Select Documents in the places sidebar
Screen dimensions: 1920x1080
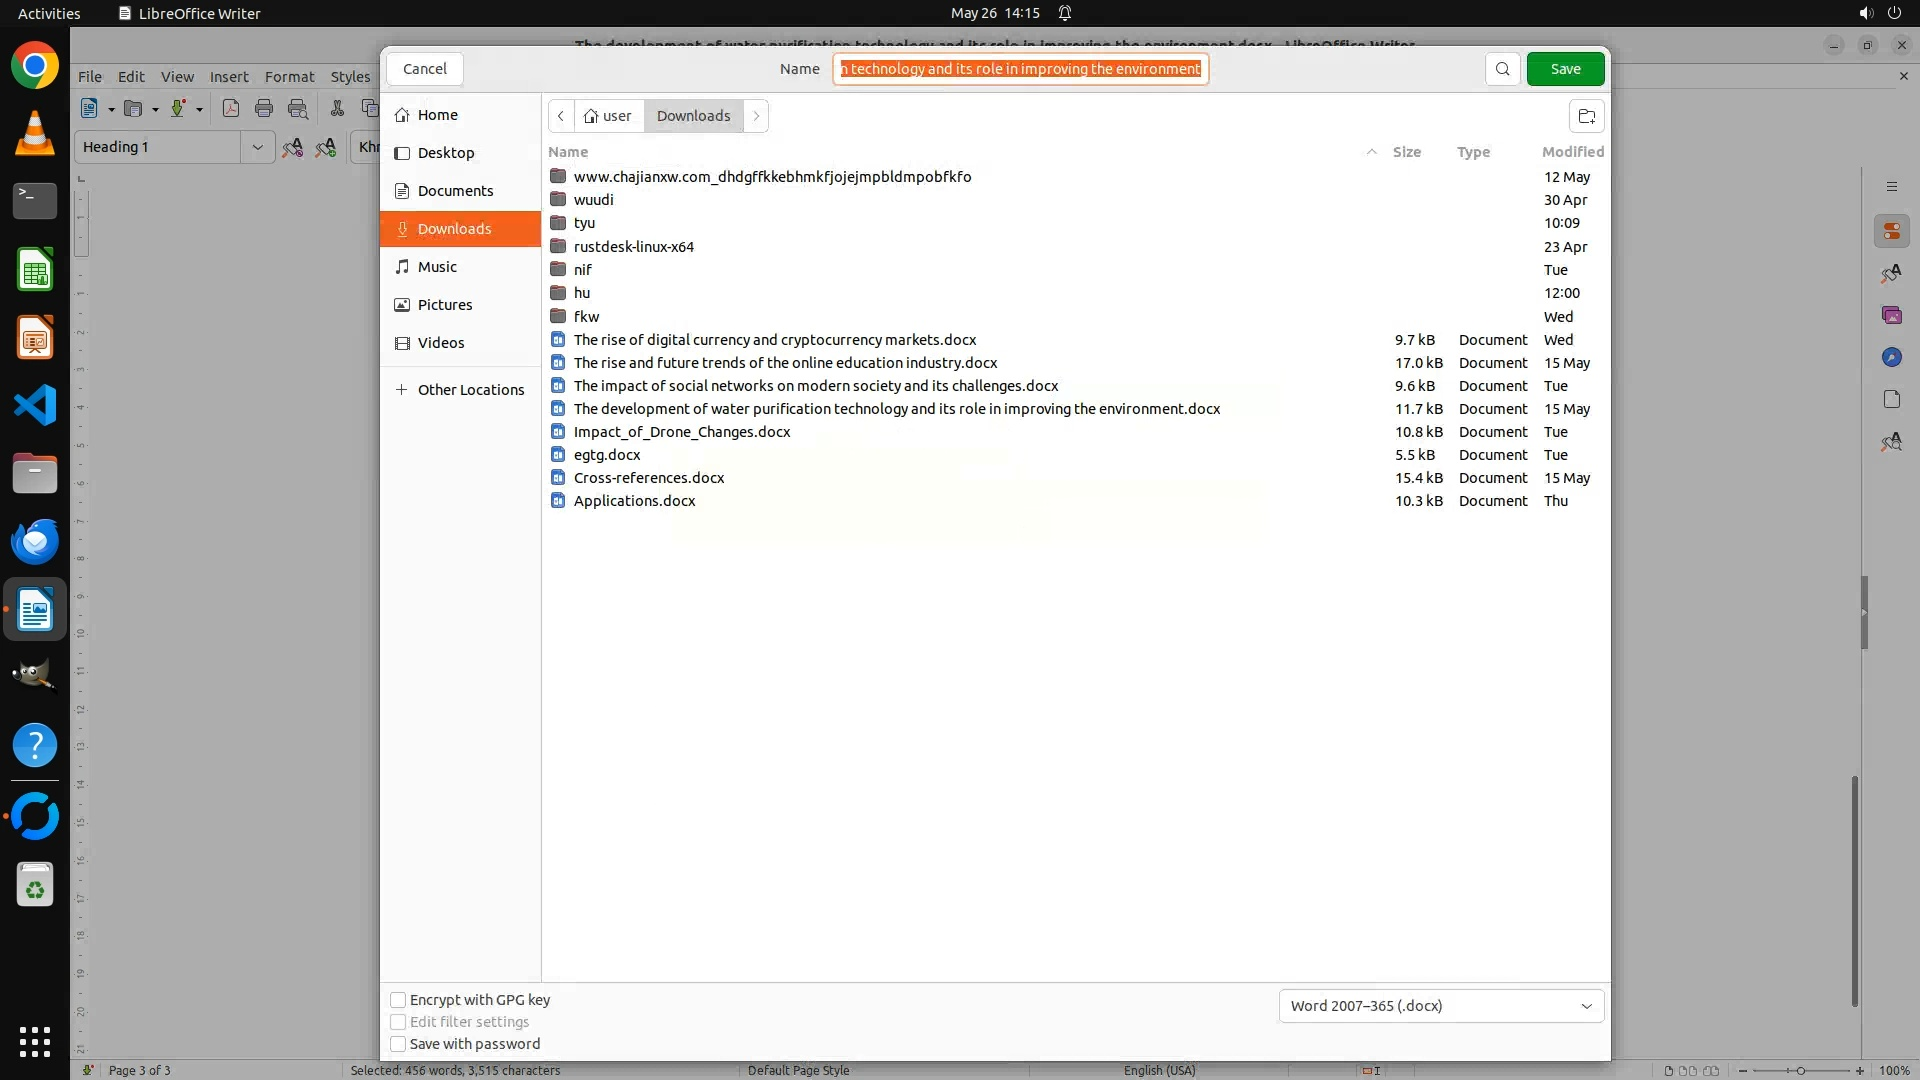(455, 191)
